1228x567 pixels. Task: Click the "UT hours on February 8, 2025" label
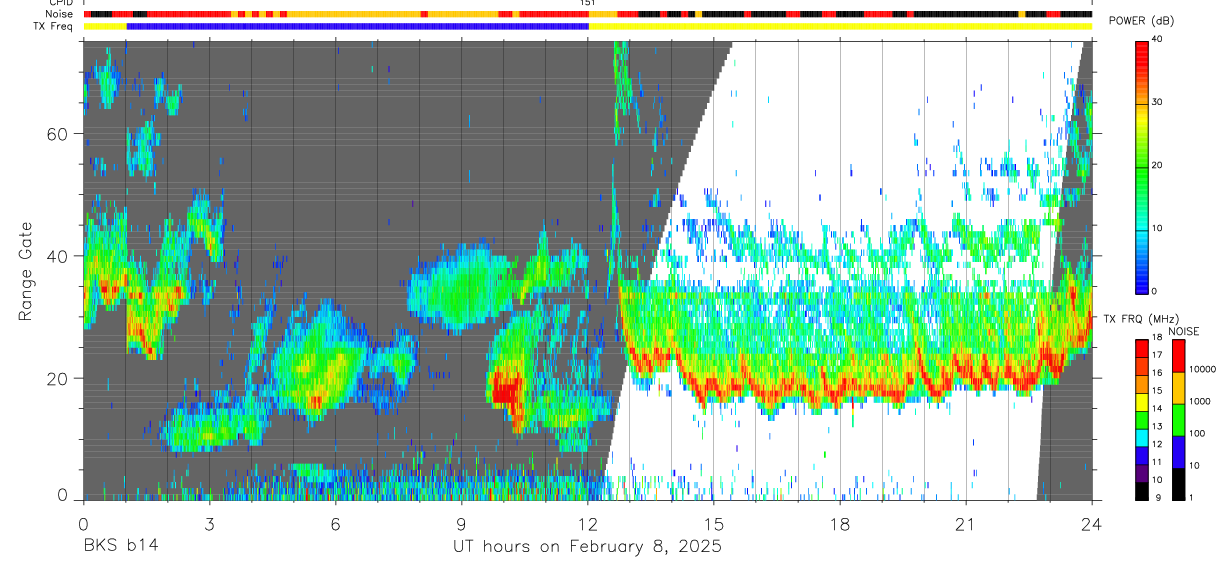(588, 547)
